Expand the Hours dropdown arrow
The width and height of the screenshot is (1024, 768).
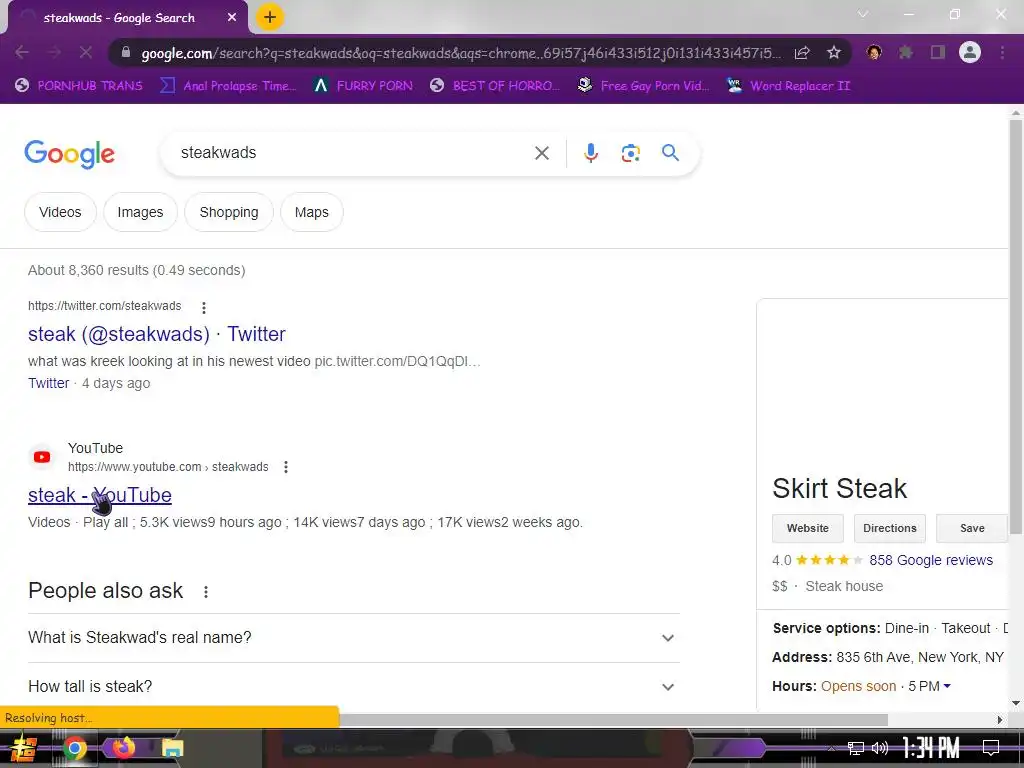(947, 686)
